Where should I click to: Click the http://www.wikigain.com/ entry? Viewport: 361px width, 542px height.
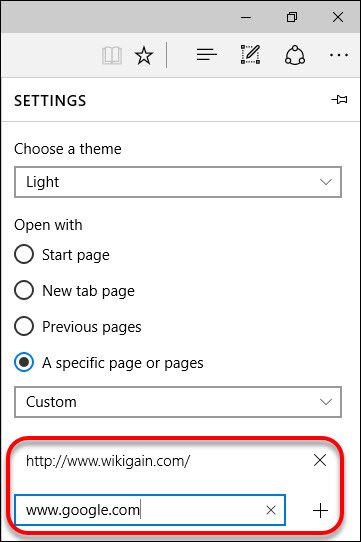[x=108, y=461]
